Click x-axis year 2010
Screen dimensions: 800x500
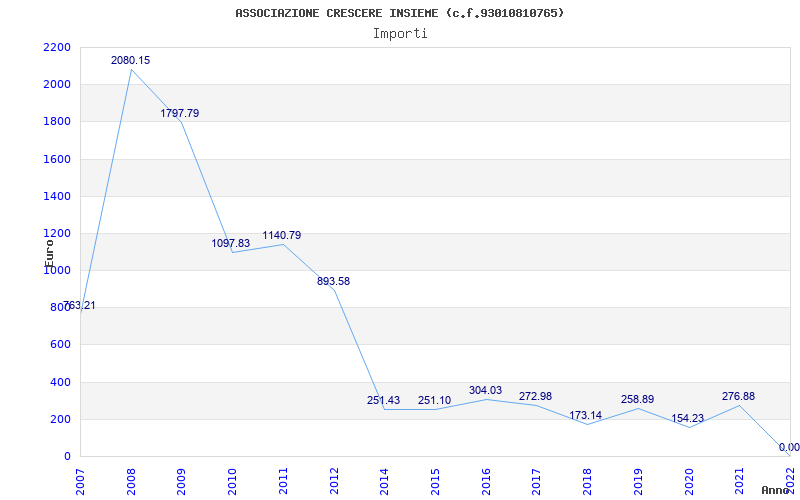click(232, 481)
